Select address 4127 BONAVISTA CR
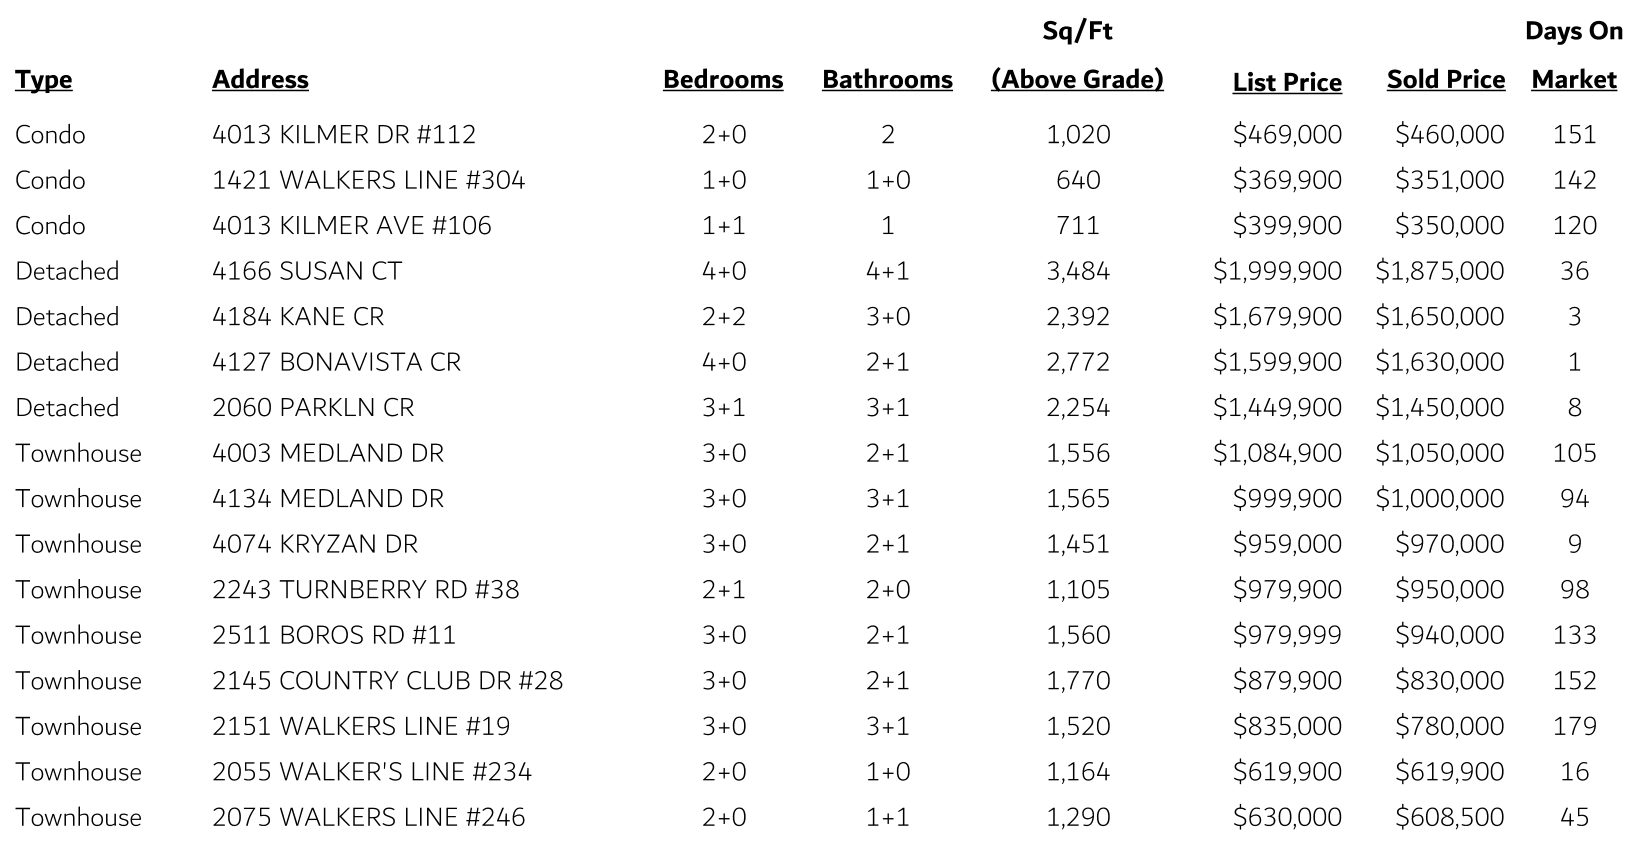The width and height of the screenshot is (1650, 849). 336,362
